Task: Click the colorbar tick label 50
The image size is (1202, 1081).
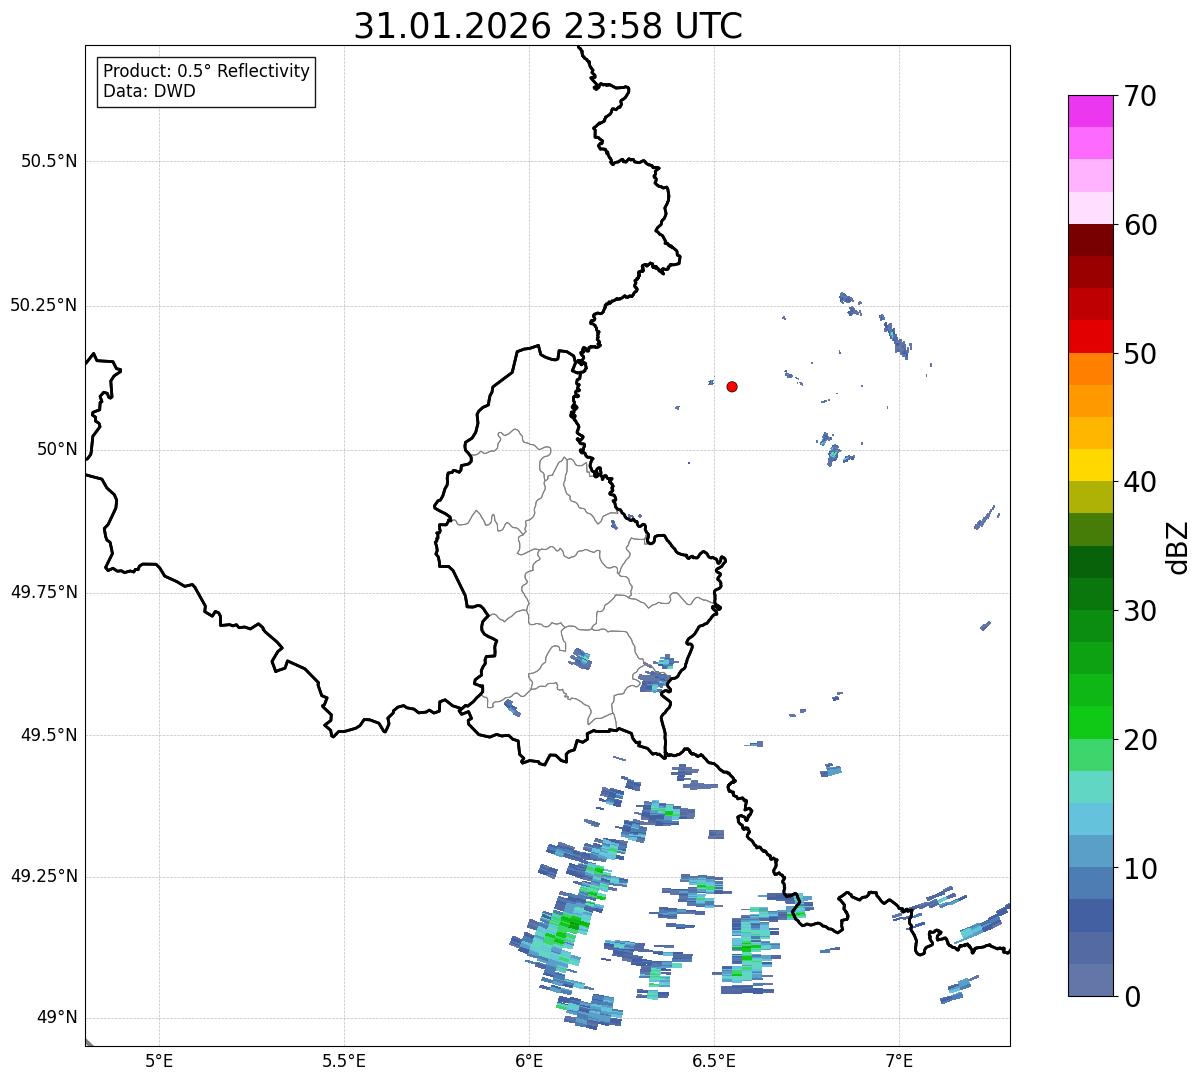Action: coord(1140,354)
